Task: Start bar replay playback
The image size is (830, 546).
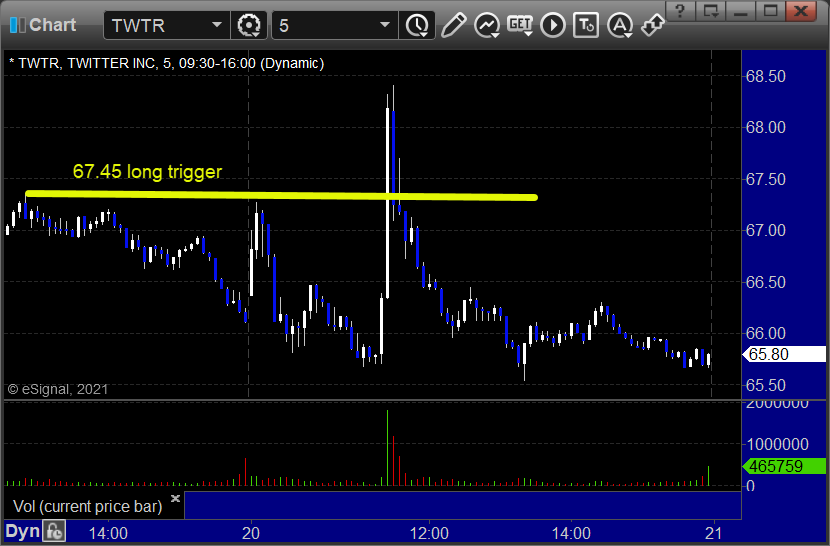Action: 553,25
